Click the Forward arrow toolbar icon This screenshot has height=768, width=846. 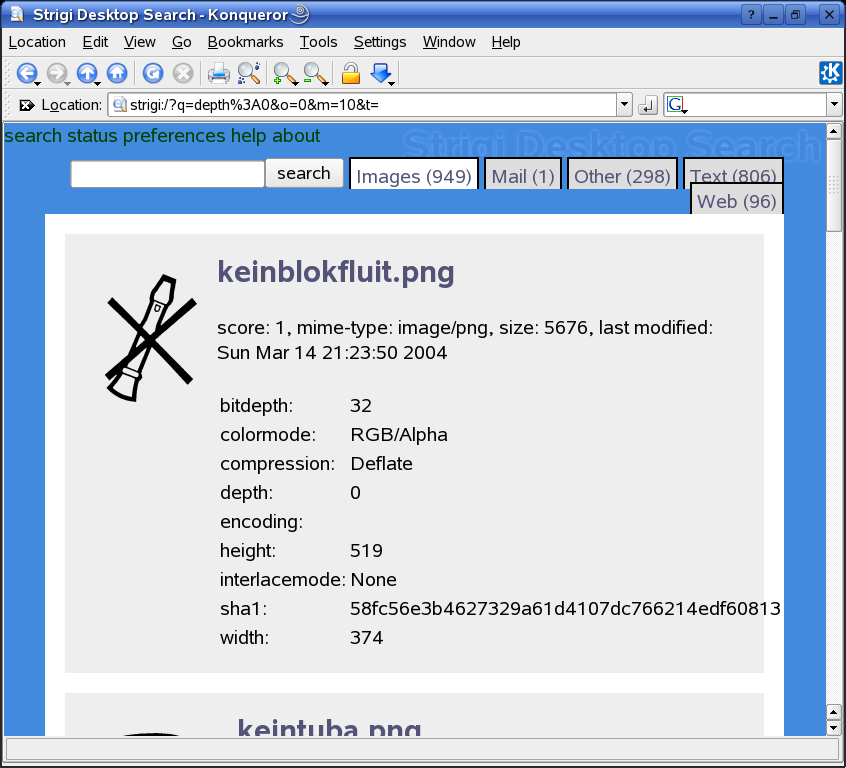click(x=56, y=73)
